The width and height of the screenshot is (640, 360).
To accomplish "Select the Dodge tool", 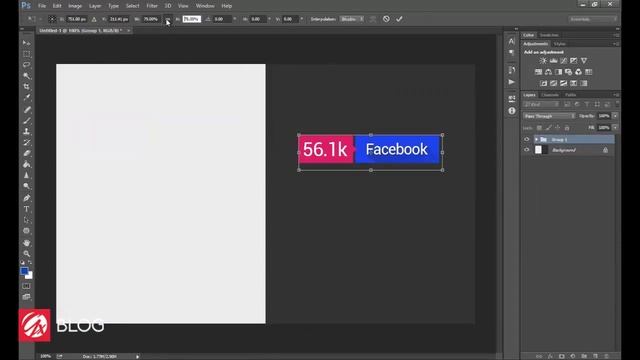I will click(27, 186).
